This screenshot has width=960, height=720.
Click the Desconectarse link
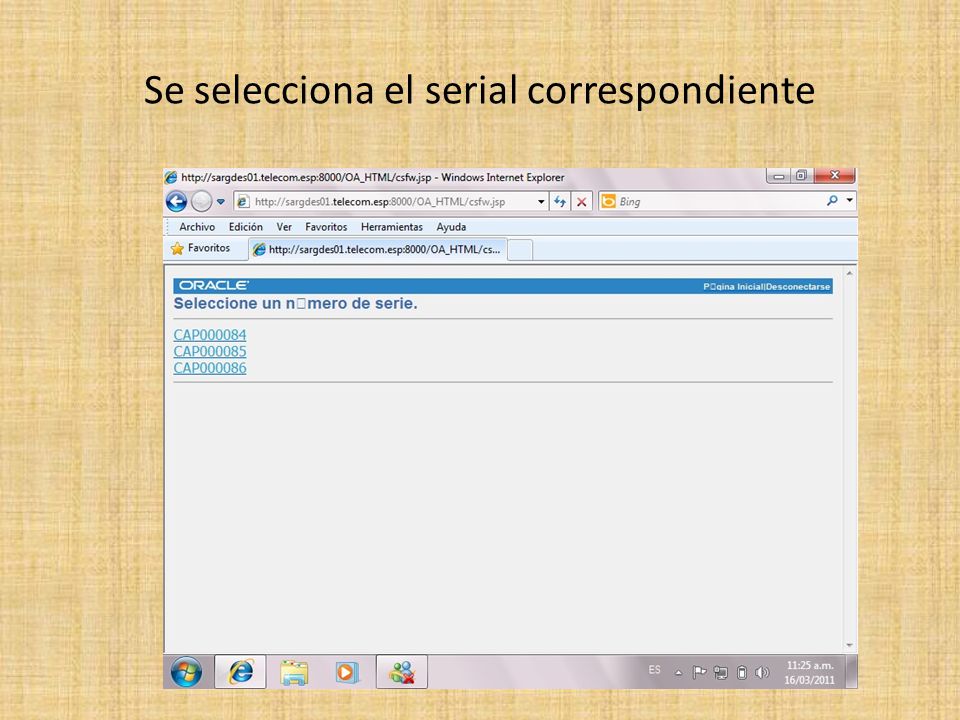click(798, 287)
